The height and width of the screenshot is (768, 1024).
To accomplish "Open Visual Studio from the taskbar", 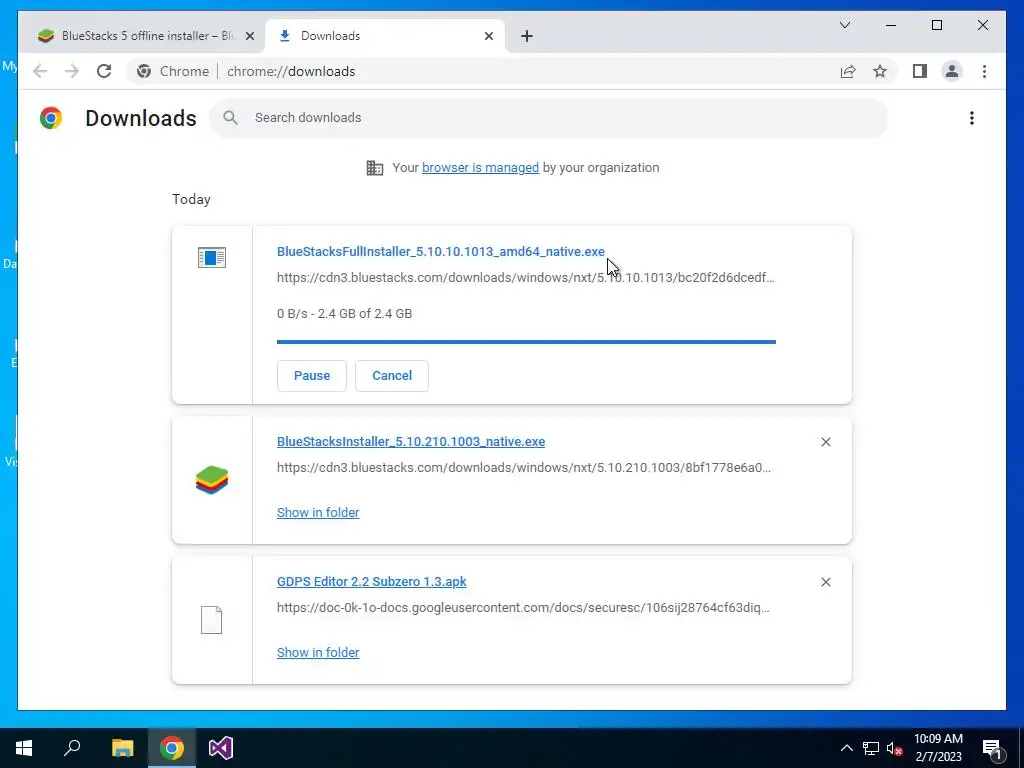I will point(221,748).
